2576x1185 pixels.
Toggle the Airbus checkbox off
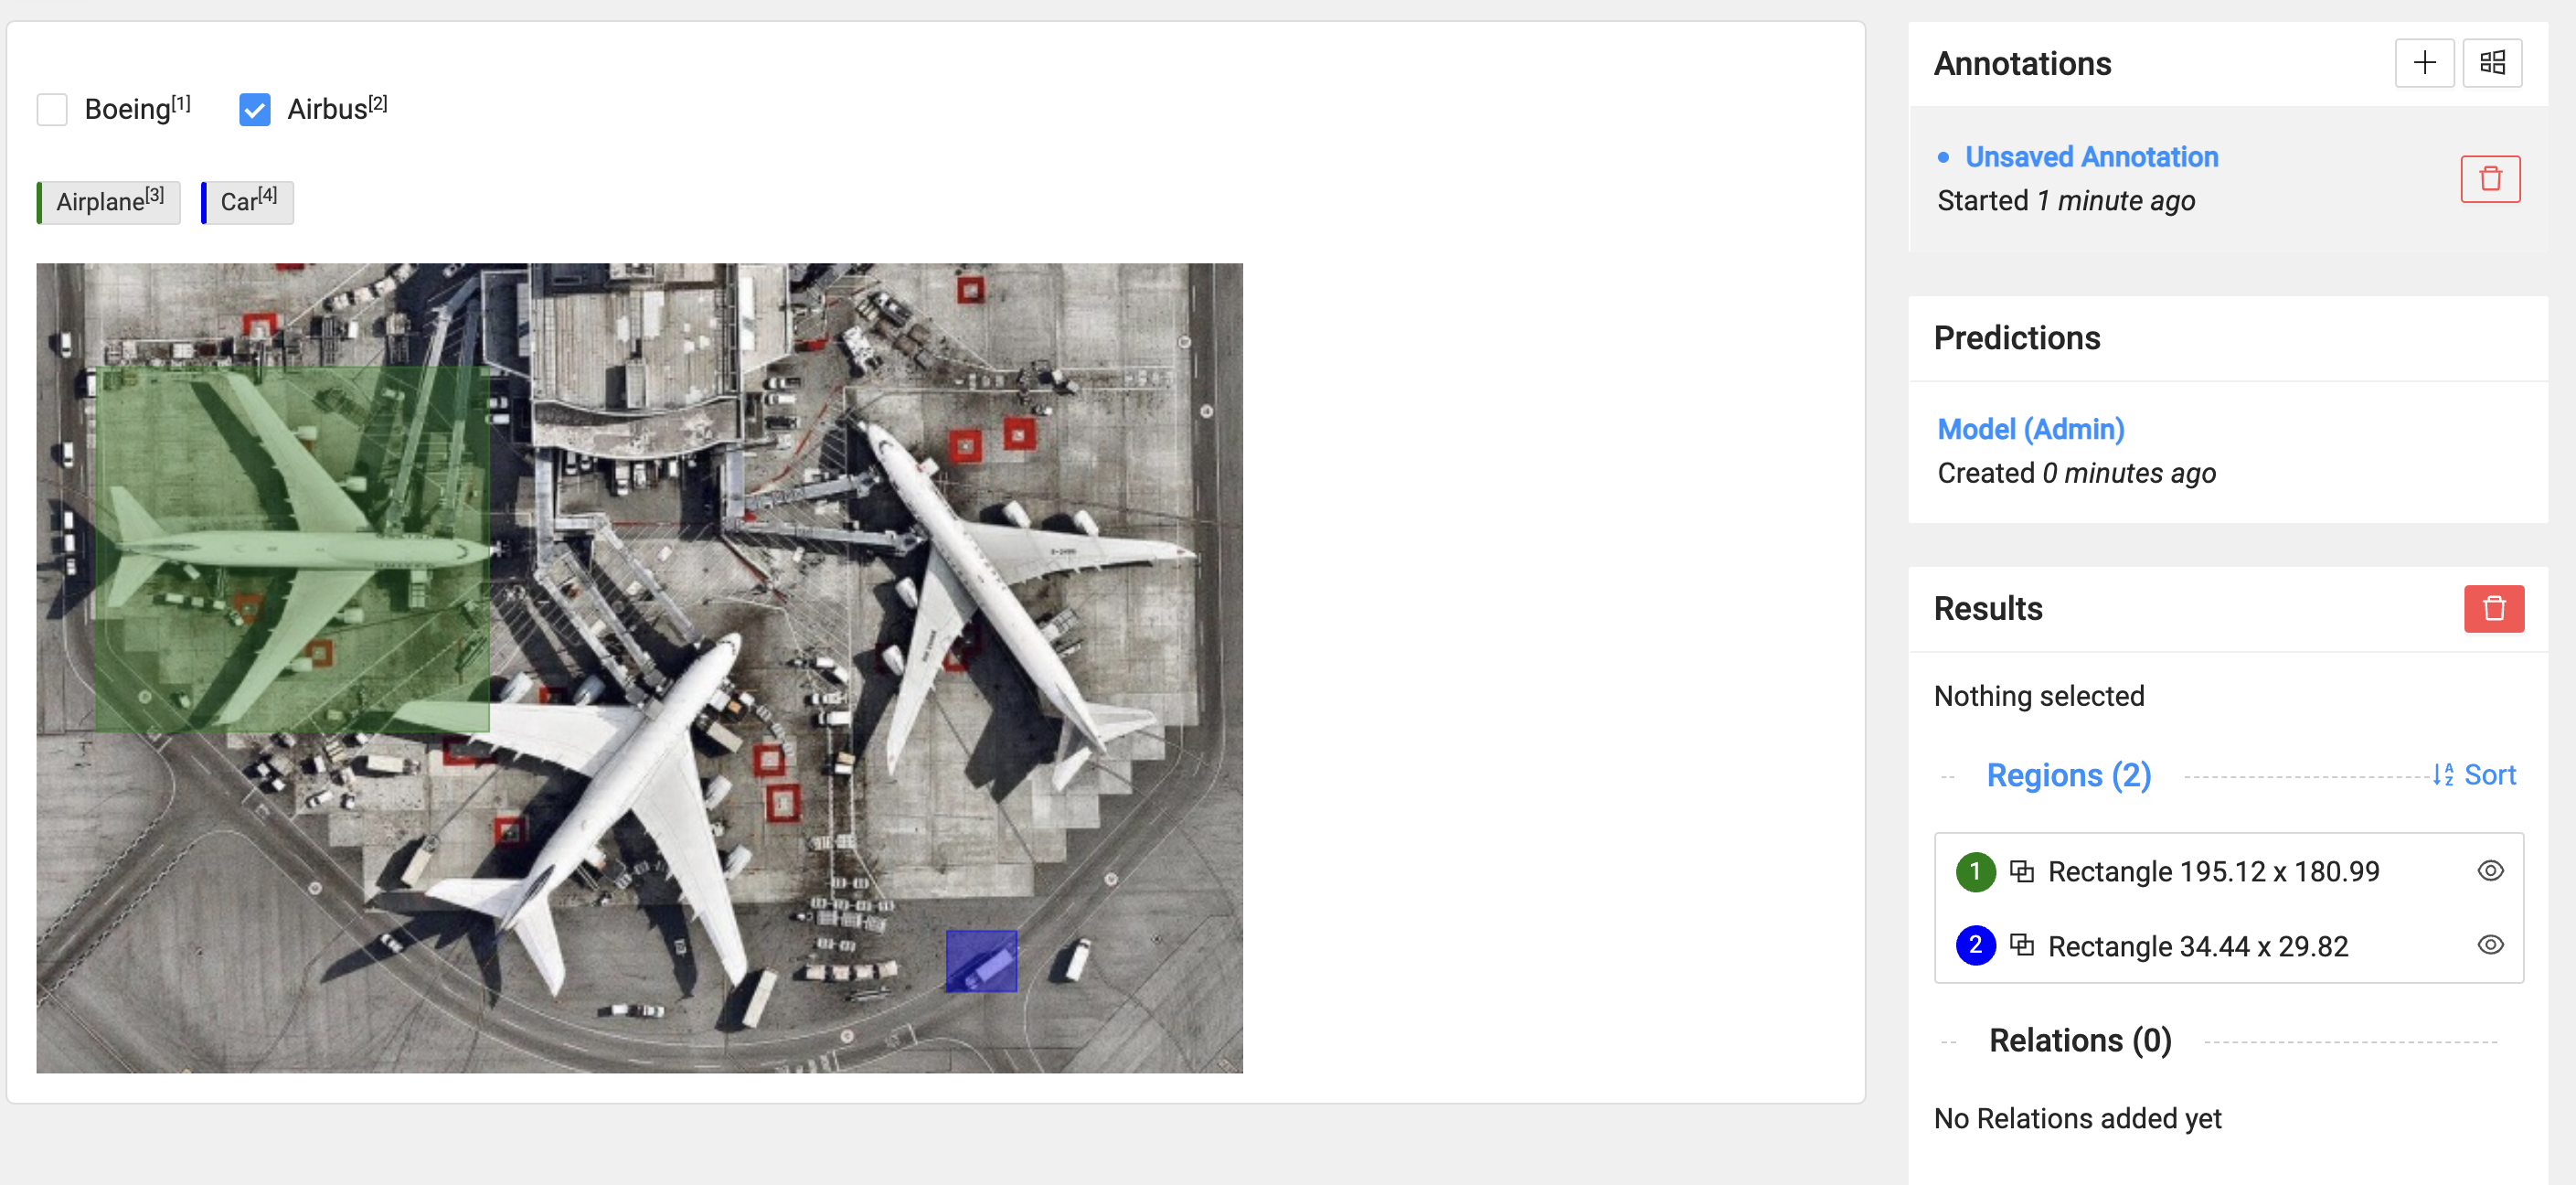click(256, 109)
